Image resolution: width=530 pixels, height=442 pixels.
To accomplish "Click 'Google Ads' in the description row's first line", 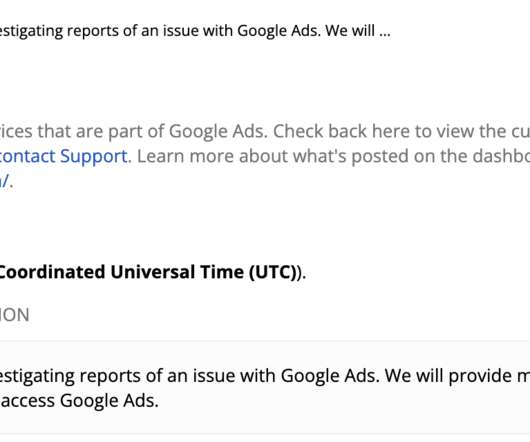I will click(x=328, y=376).
